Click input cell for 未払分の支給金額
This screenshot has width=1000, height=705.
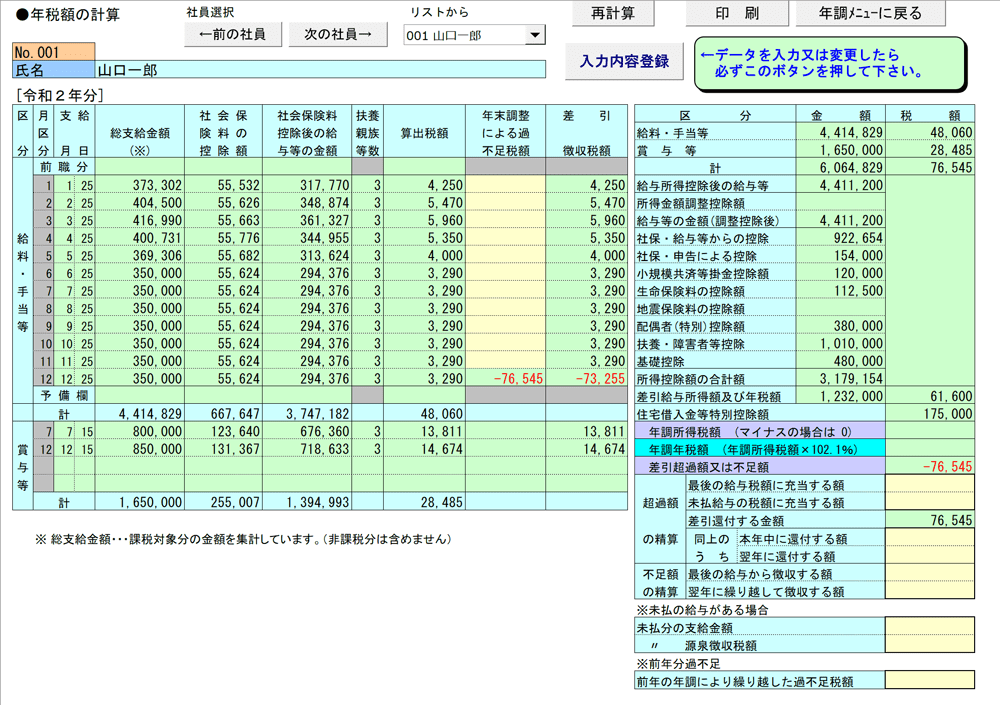tap(930, 627)
